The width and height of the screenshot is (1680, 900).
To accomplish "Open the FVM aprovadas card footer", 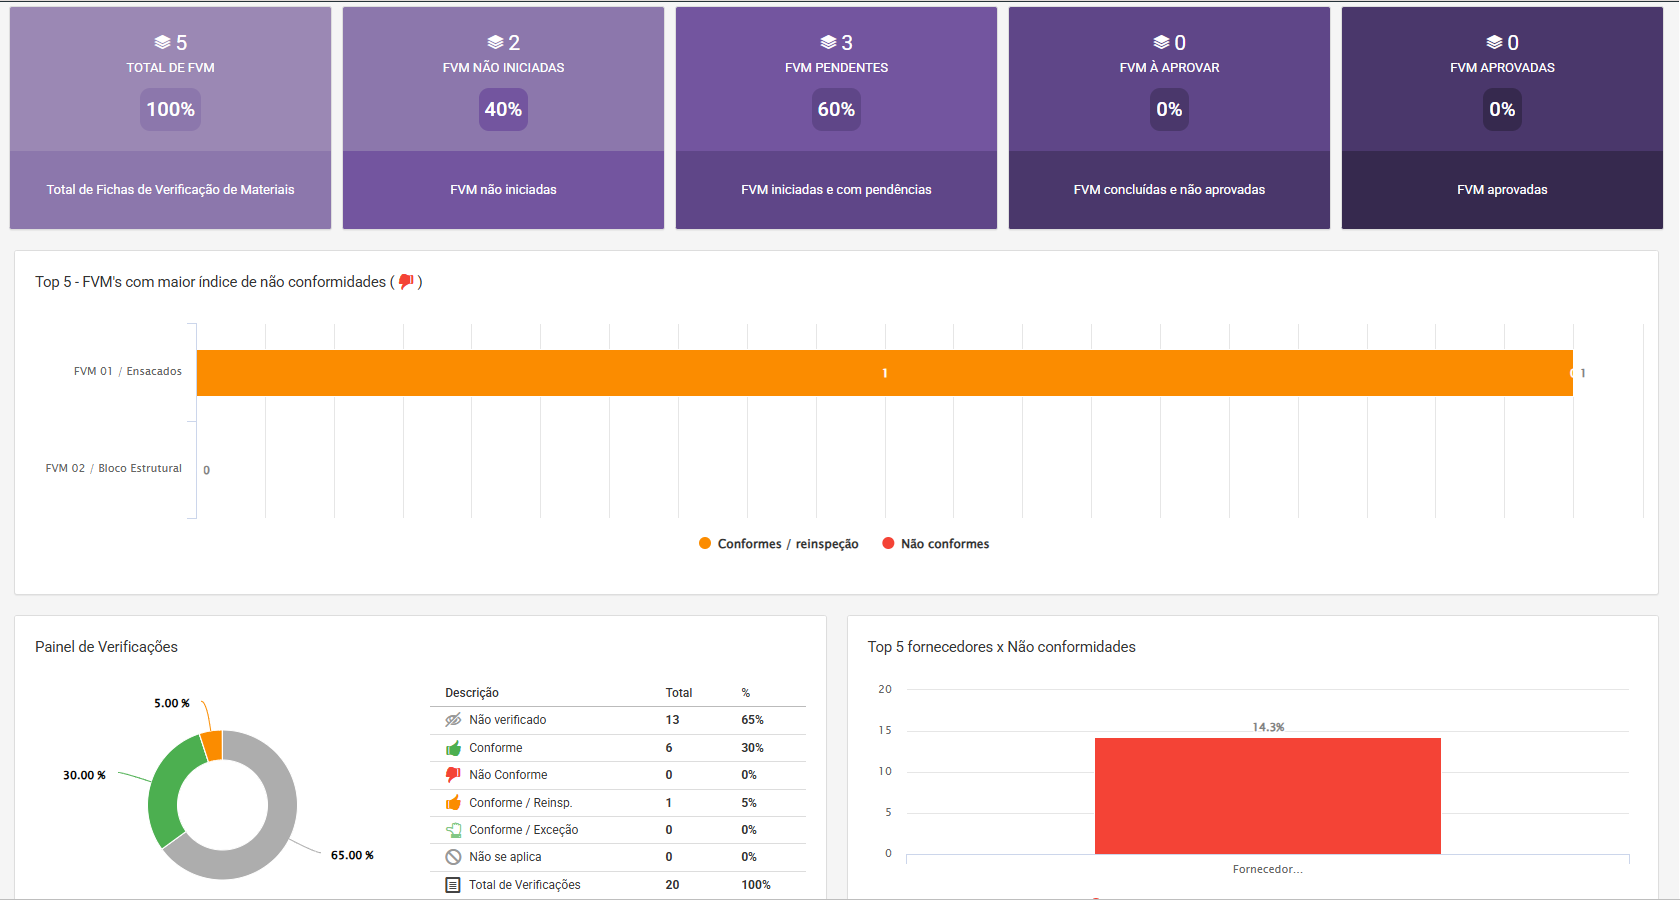I will [x=1502, y=190].
